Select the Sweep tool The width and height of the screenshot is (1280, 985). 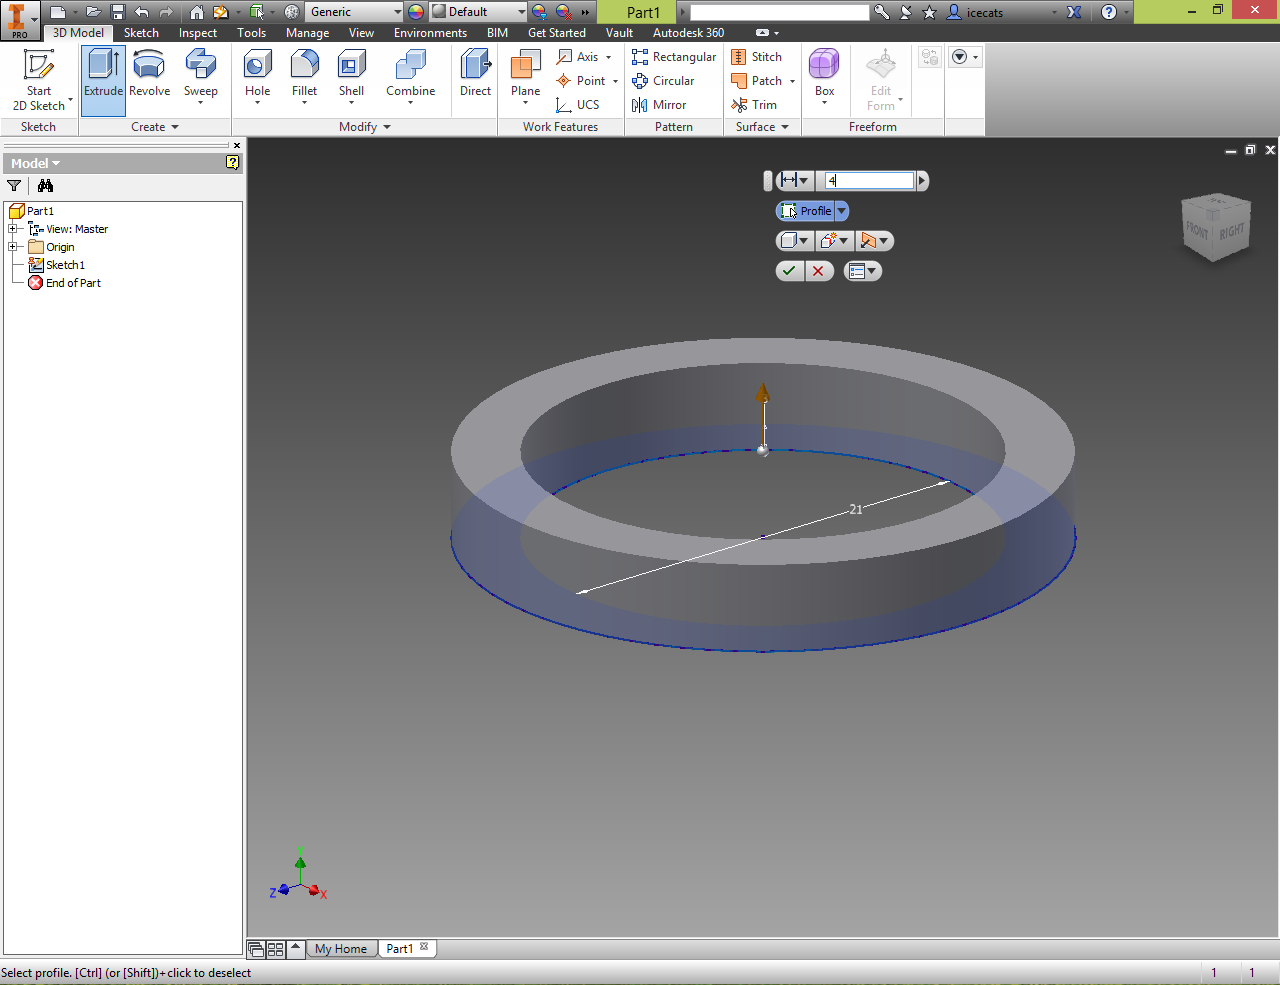[x=200, y=77]
